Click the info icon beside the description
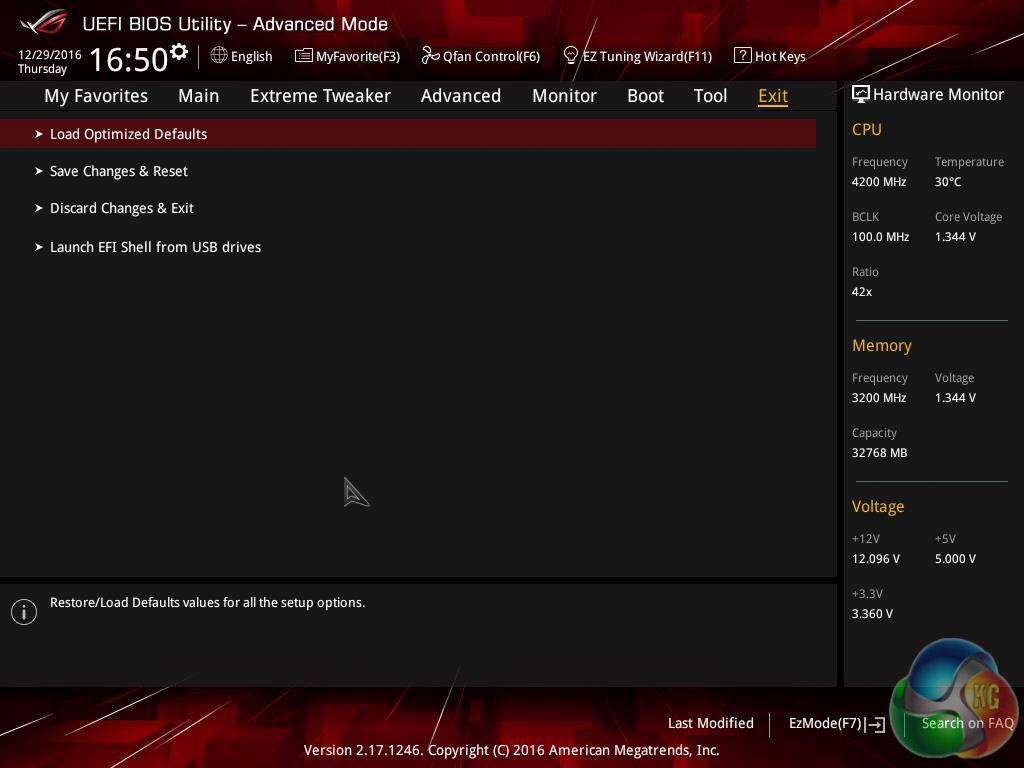 (24, 612)
